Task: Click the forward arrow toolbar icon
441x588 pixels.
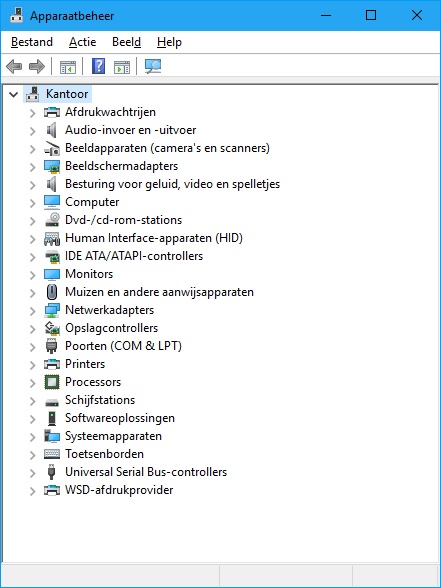Action: (37, 67)
